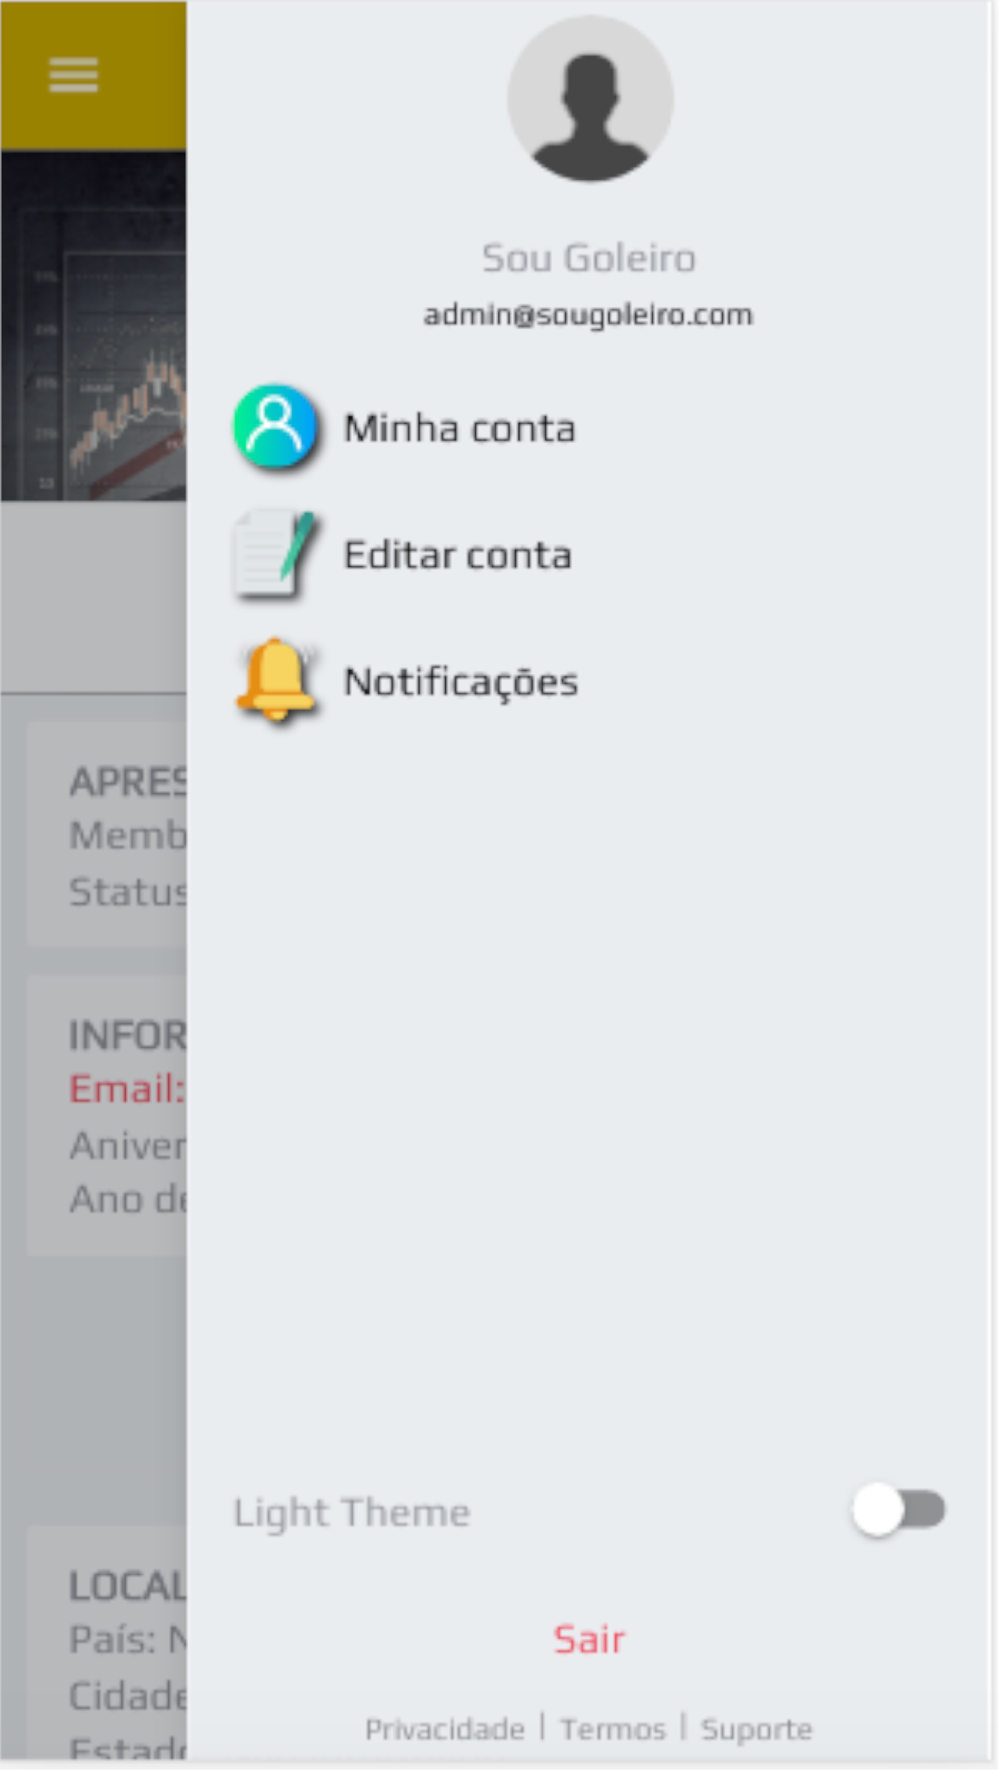Image resolution: width=1000 pixels, height=1778 pixels.
Task: Click the Notificações bell icon
Action: [275, 681]
